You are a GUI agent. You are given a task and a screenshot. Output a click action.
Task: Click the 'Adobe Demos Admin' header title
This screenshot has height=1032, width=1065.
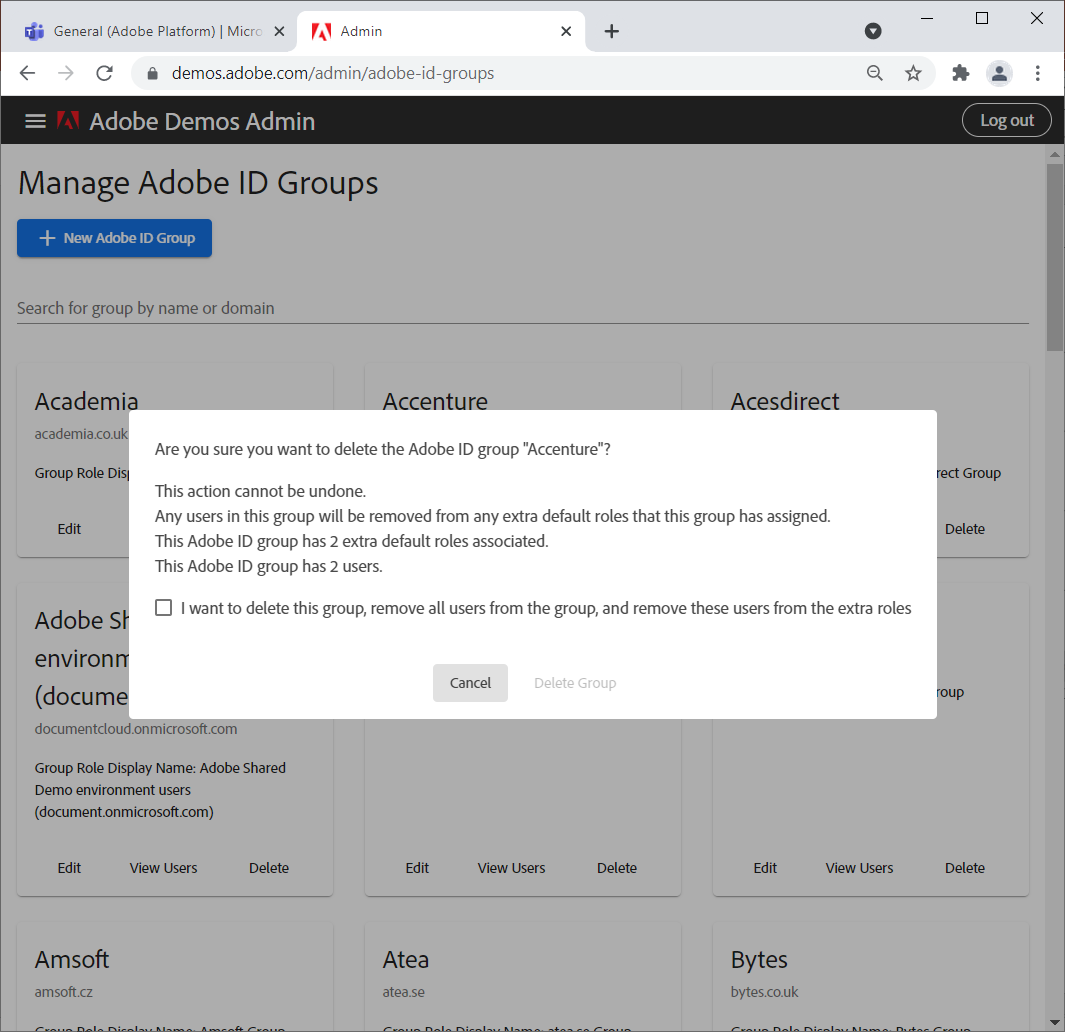202,121
